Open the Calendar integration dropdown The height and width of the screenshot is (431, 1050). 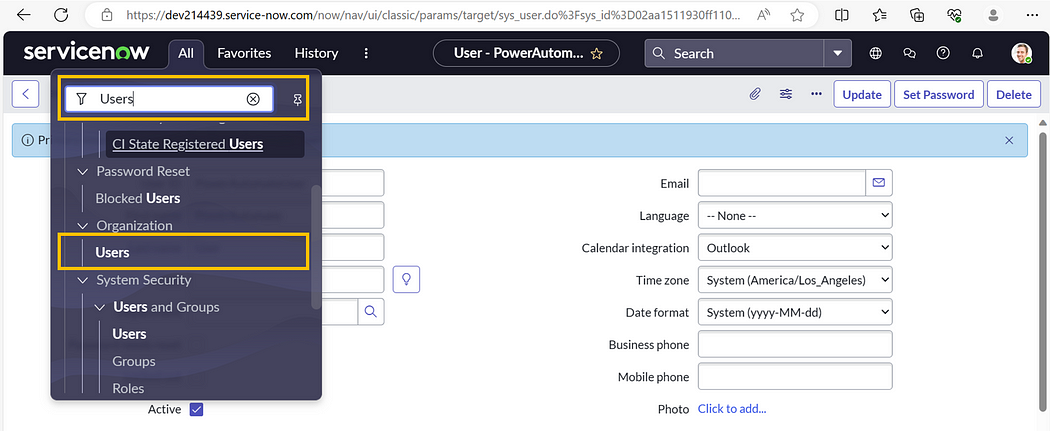795,248
